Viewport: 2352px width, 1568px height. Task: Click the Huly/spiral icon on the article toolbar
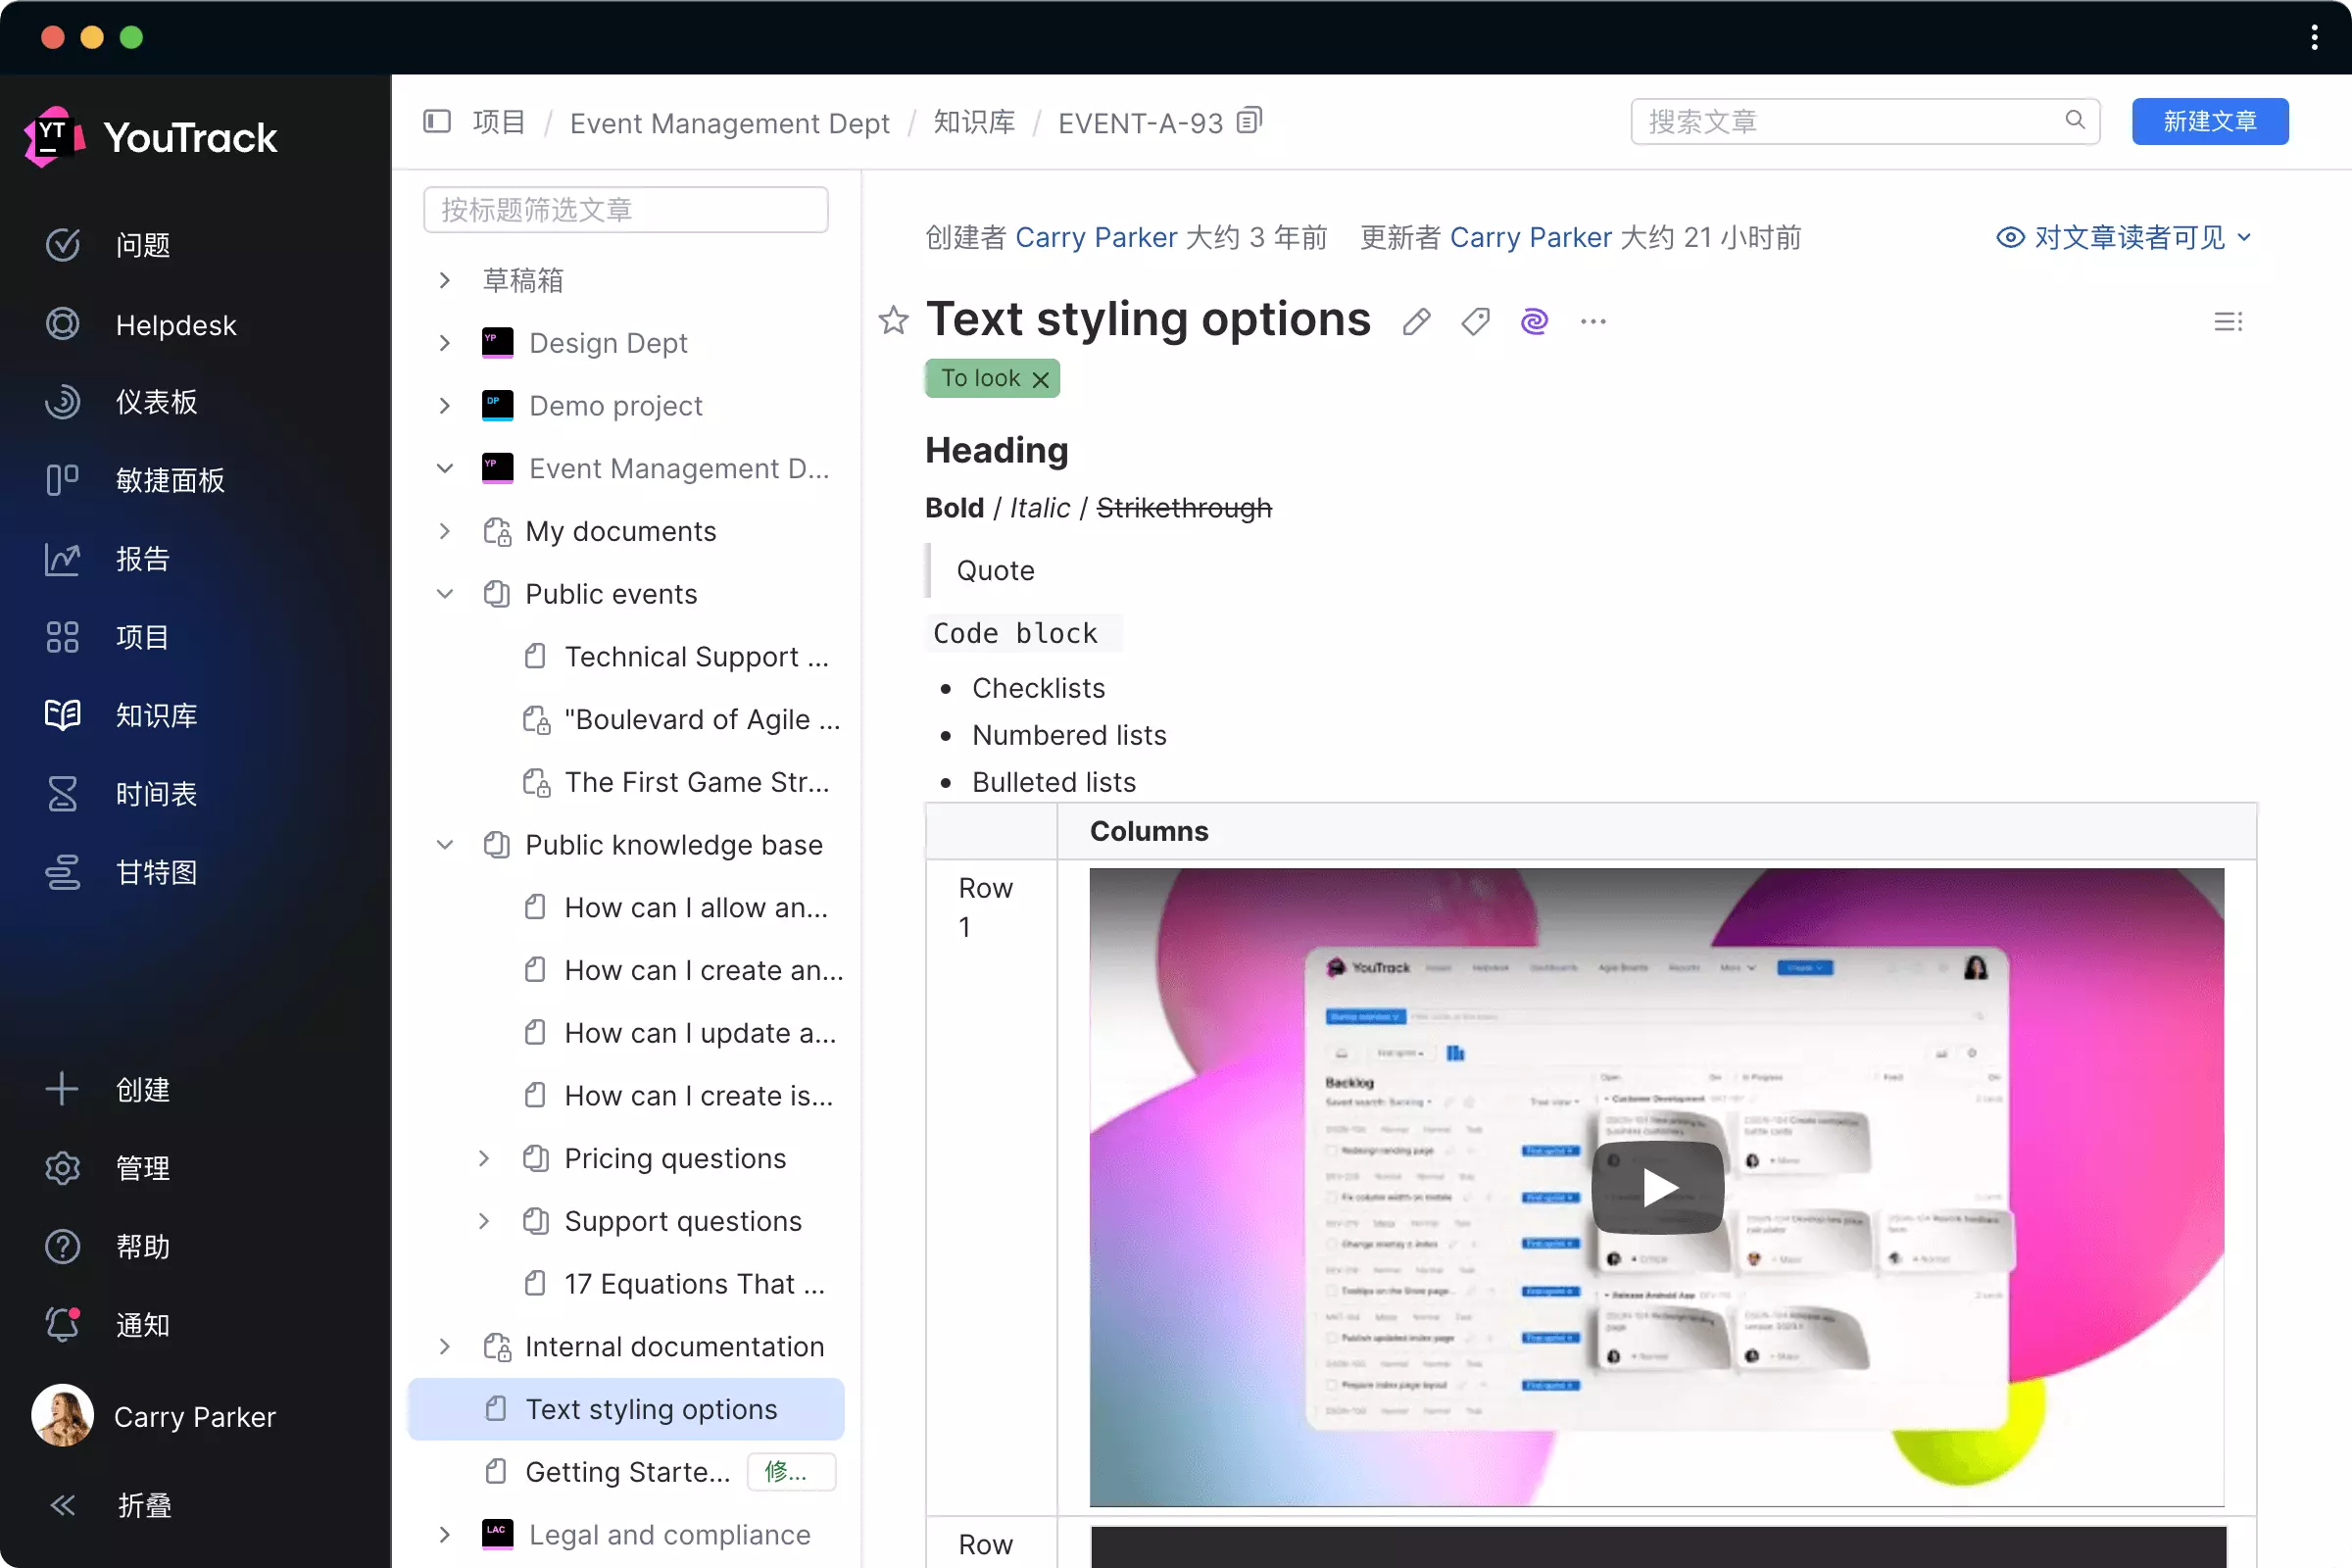(1533, 322)
